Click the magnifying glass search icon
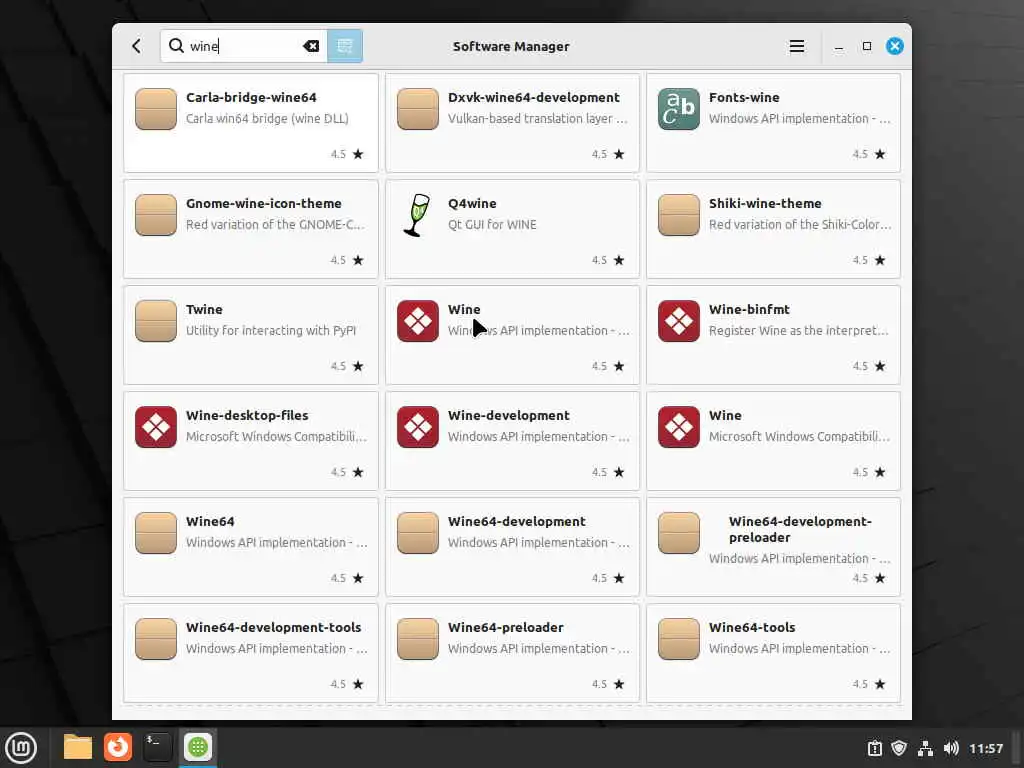Viewport: 1024px width, 768px height. point(176,46)
